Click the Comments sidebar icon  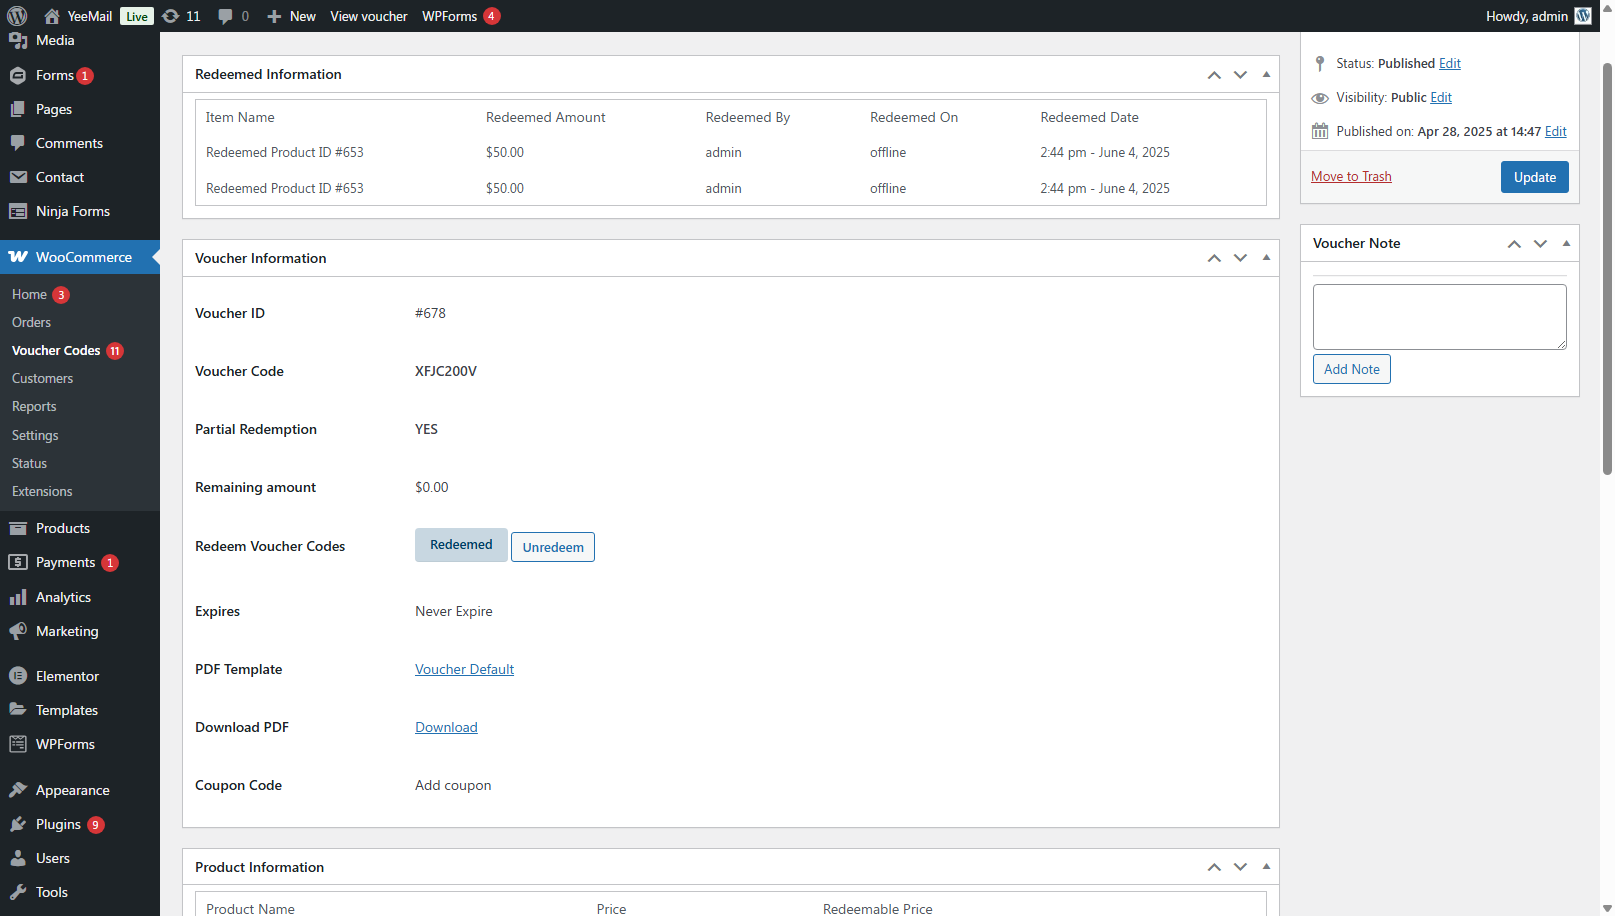click(x=18, y=143)
